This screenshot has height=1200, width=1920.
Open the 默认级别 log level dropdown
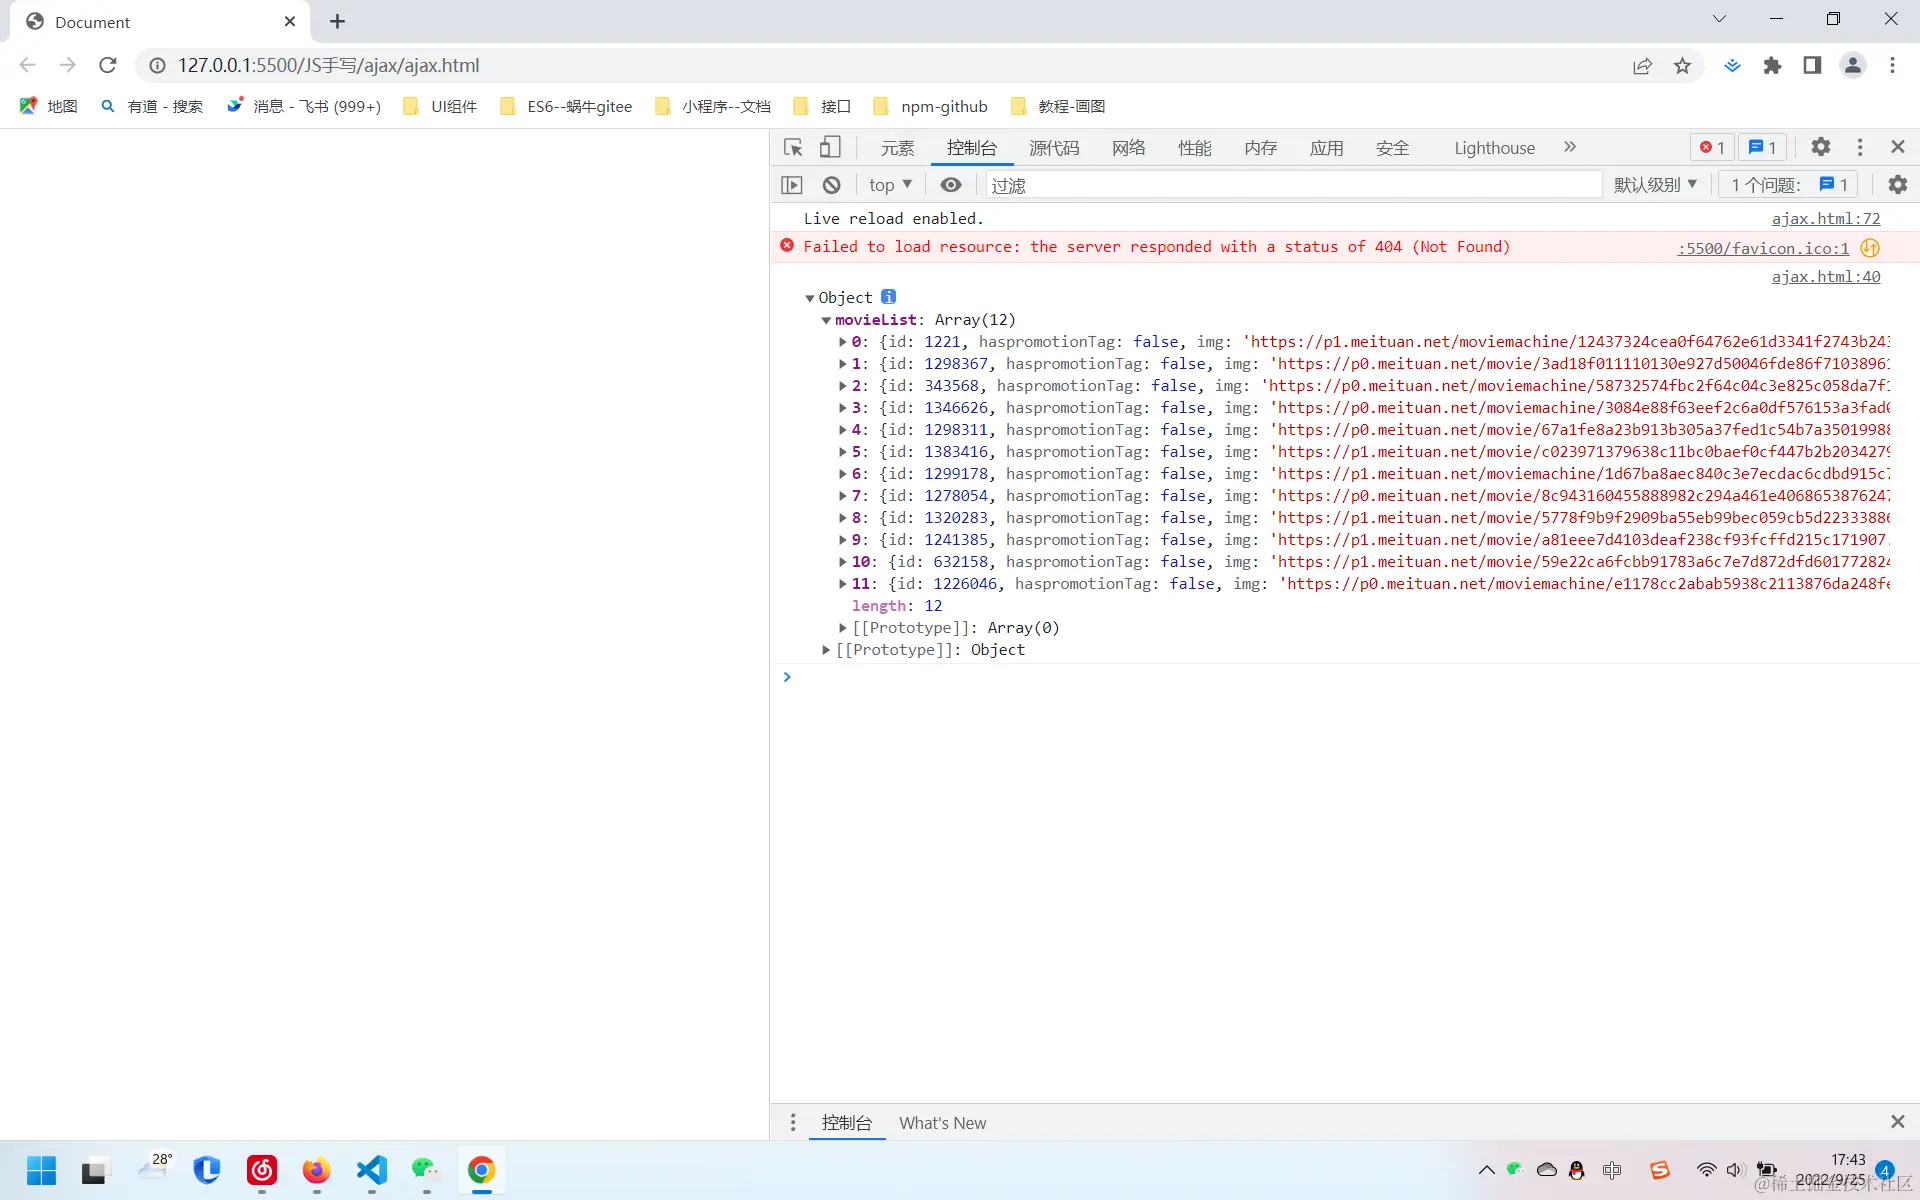tap(1655, 185)
